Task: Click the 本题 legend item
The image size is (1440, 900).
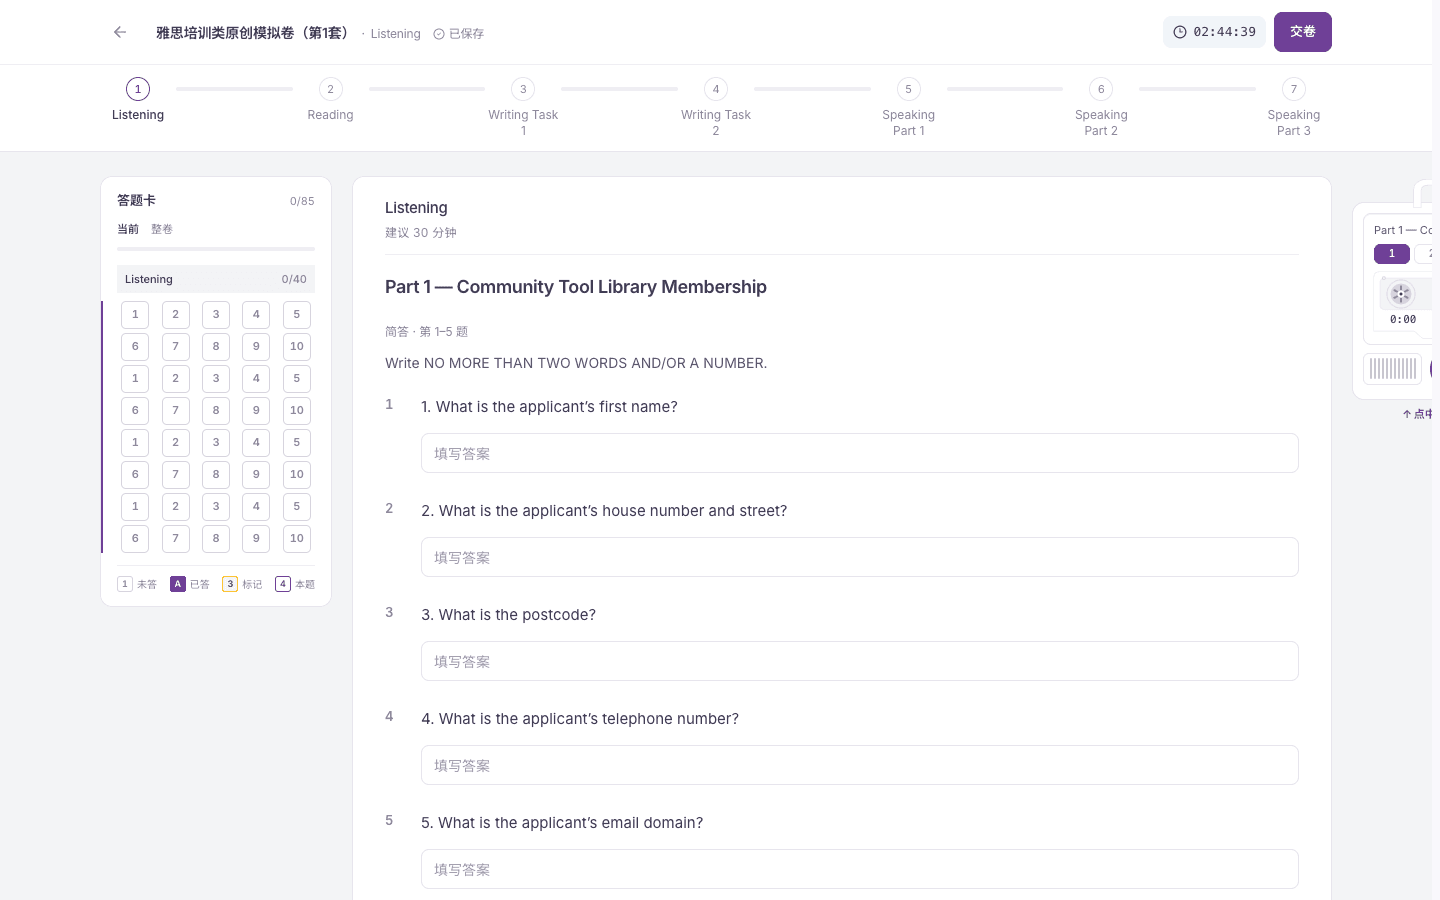Action: click(295, 584)
